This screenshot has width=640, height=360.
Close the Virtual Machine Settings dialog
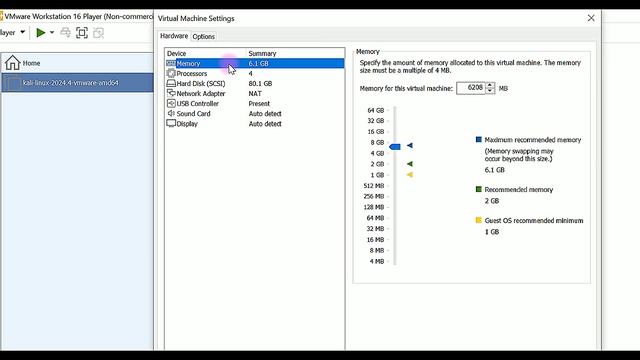pyautogui.click(x=591, y=18)
